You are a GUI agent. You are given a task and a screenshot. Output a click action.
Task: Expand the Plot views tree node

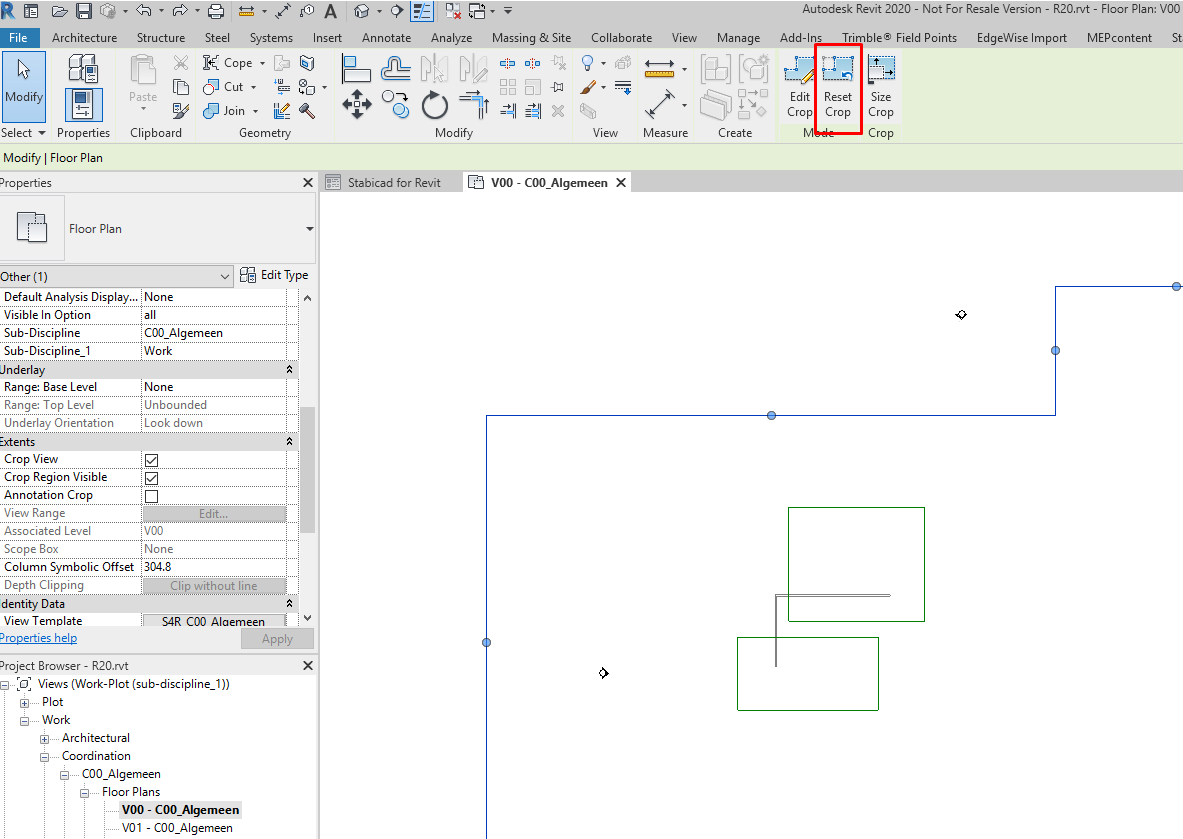pyautogui.click(x=24, y=702)
